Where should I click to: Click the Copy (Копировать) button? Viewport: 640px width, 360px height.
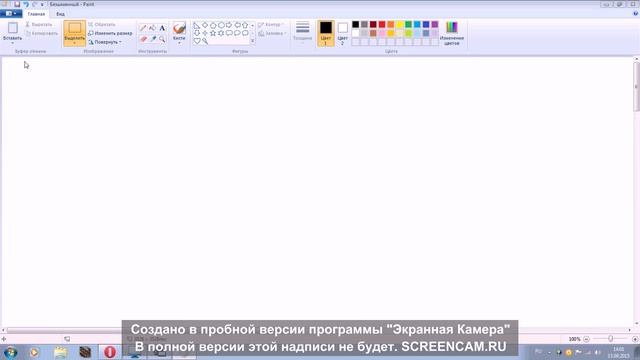pyautogui.click(x=42, y=33)
